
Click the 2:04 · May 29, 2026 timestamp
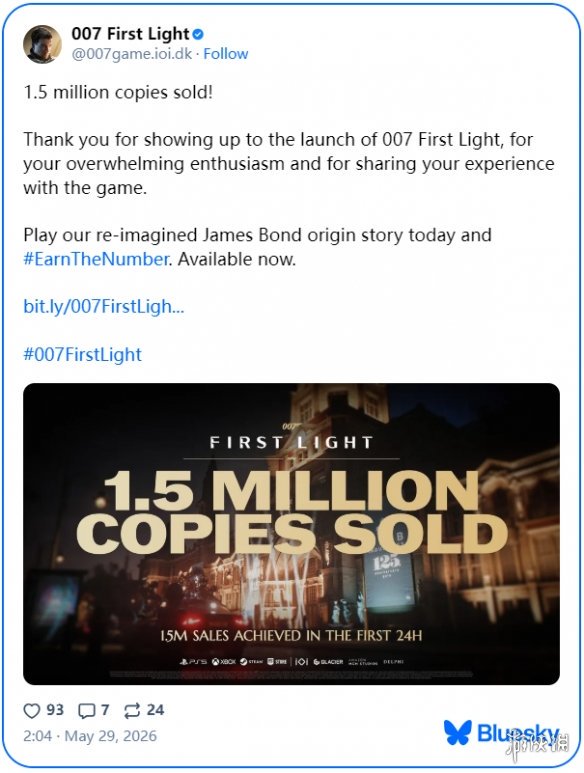pos(90,736)
